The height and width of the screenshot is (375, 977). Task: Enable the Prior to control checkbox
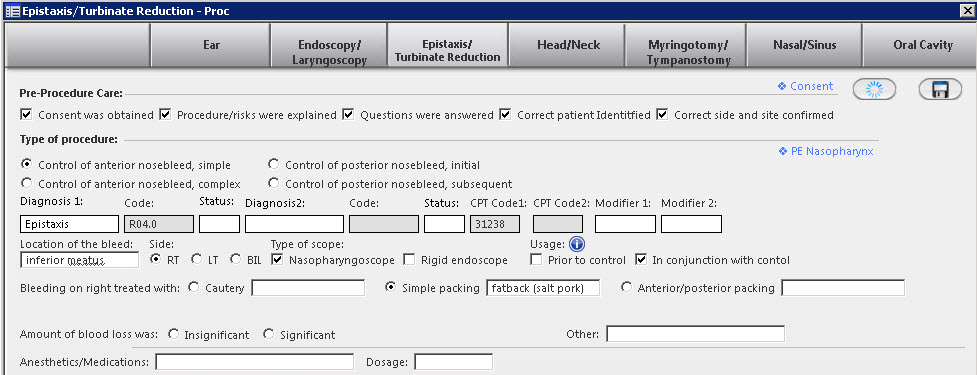pos(536,260)
